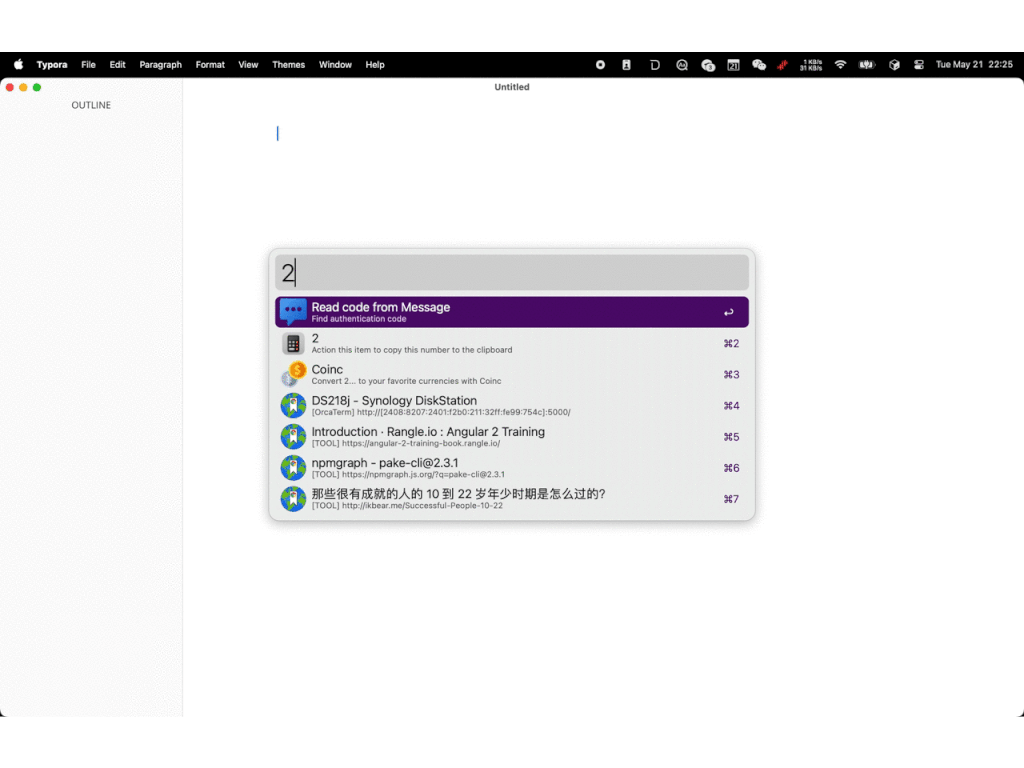Open the Format menu
The width and height of the screenshot is (1024, 768).
[x=210, y=65]
